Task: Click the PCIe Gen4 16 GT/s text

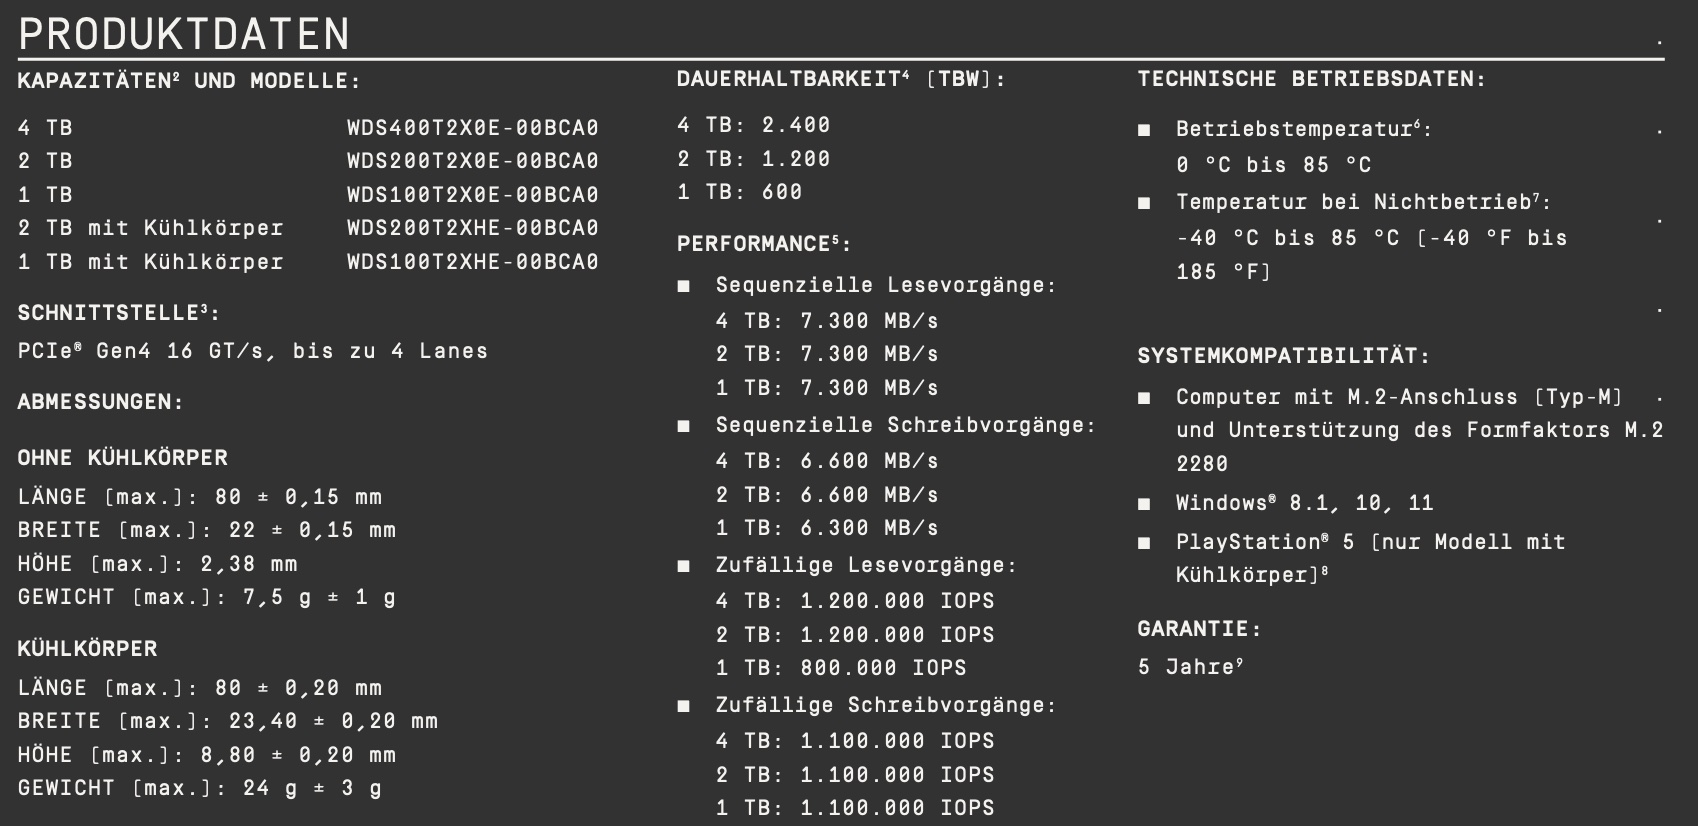Action: click(x=252, y=351)
